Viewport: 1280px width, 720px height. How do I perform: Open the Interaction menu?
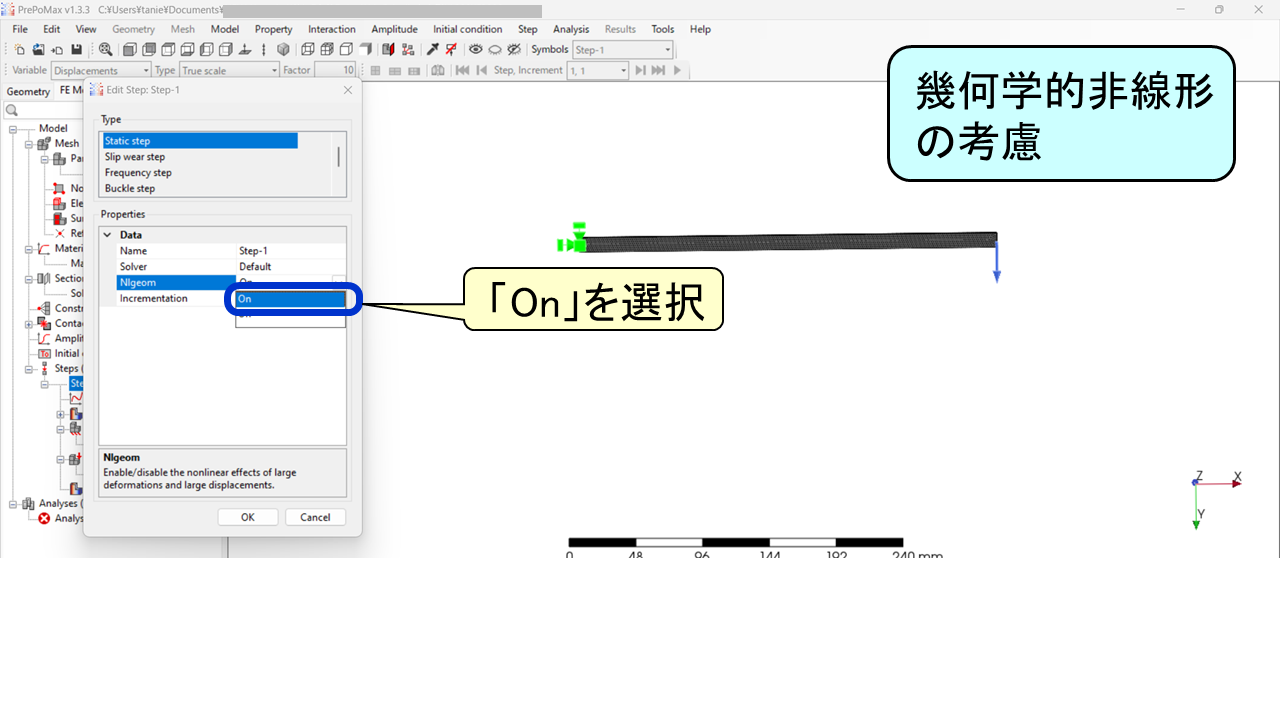point(331,29)
